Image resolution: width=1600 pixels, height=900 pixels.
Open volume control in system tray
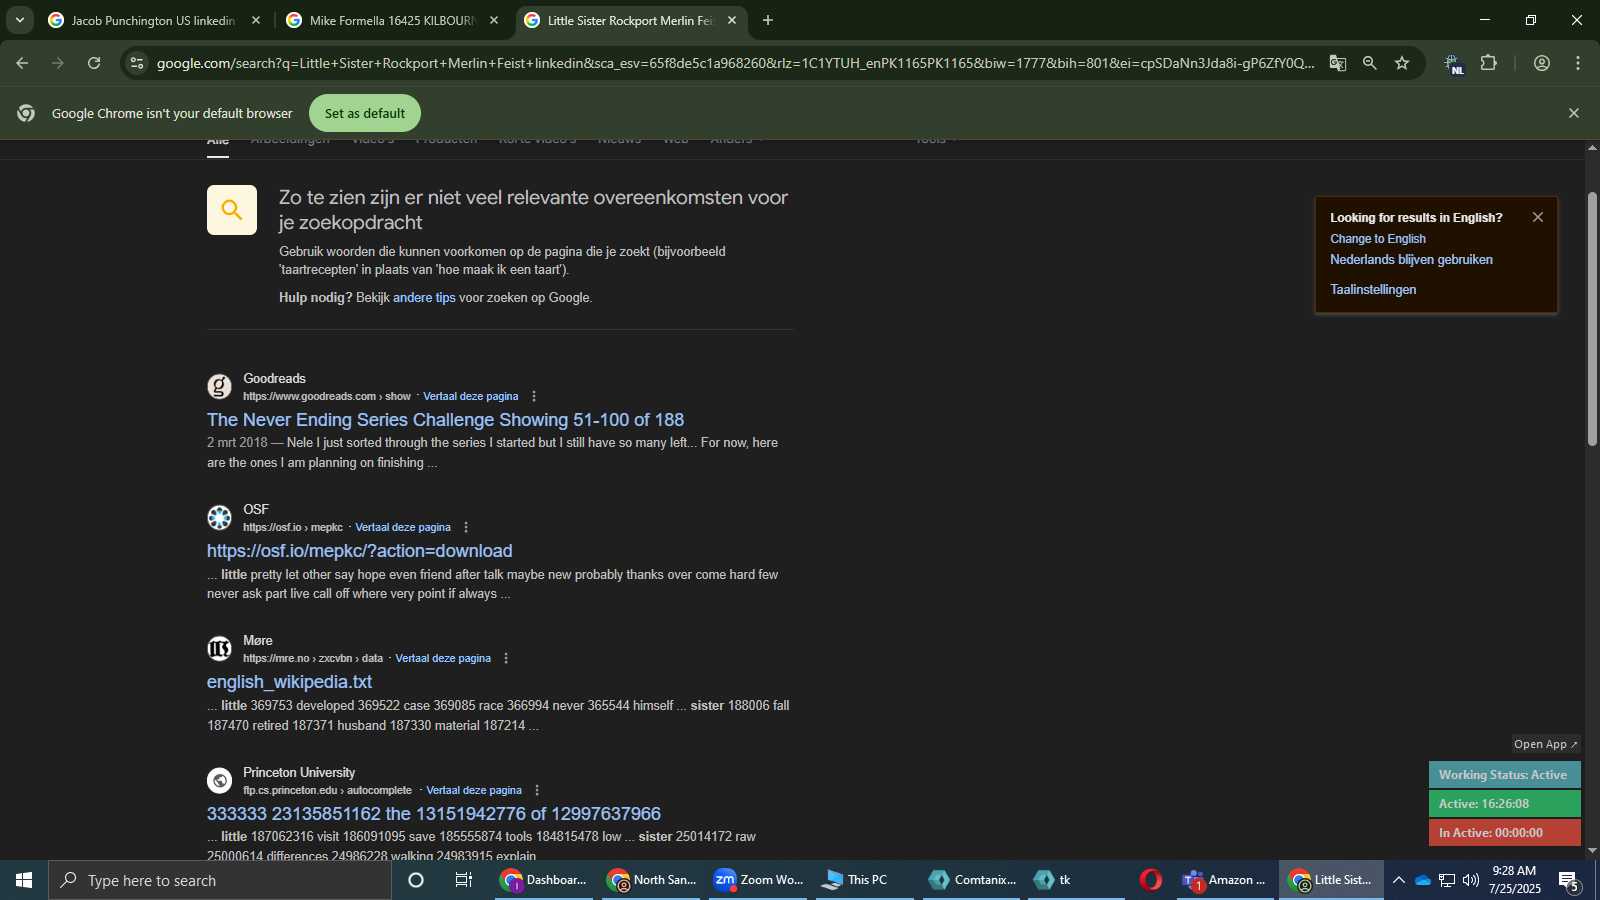(1471, 880)
